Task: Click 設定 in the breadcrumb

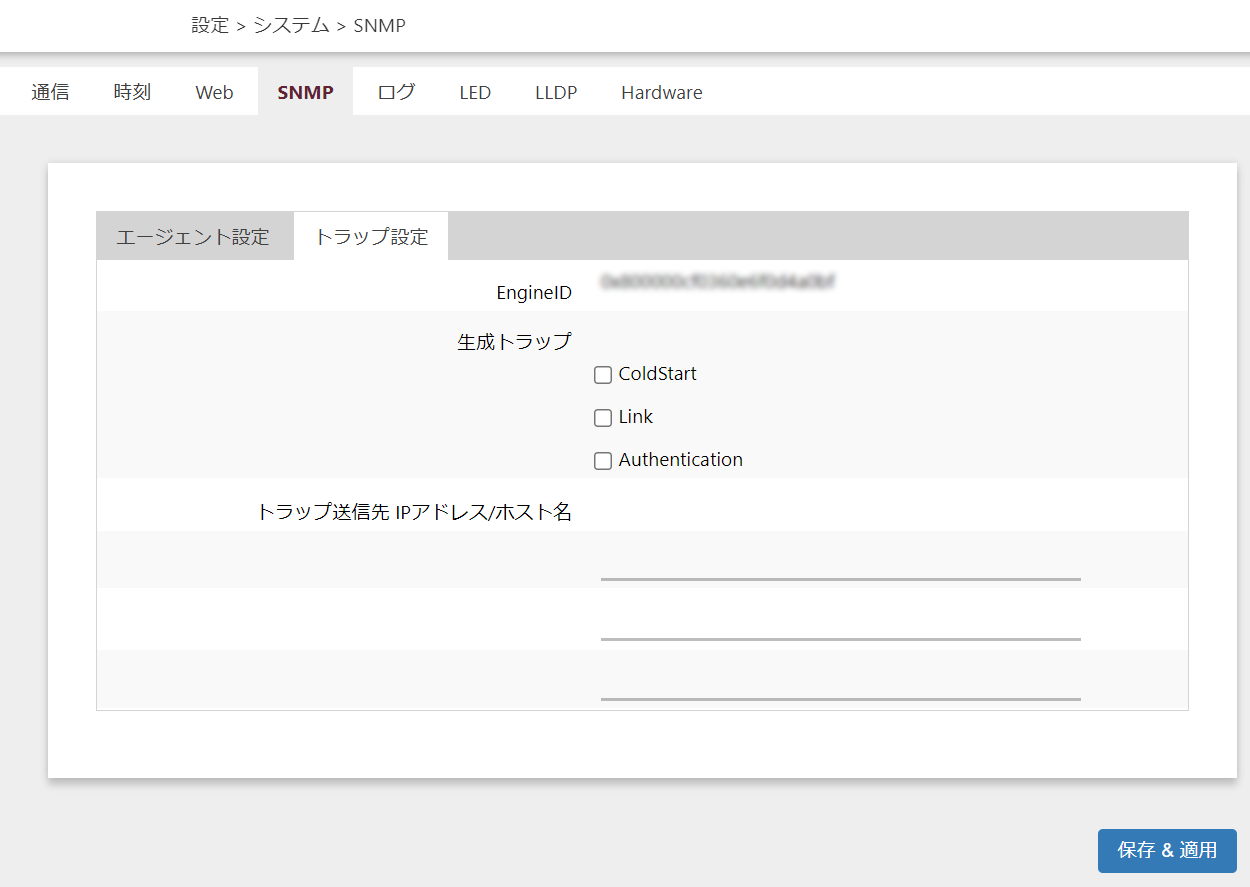Action: (210, 26)
